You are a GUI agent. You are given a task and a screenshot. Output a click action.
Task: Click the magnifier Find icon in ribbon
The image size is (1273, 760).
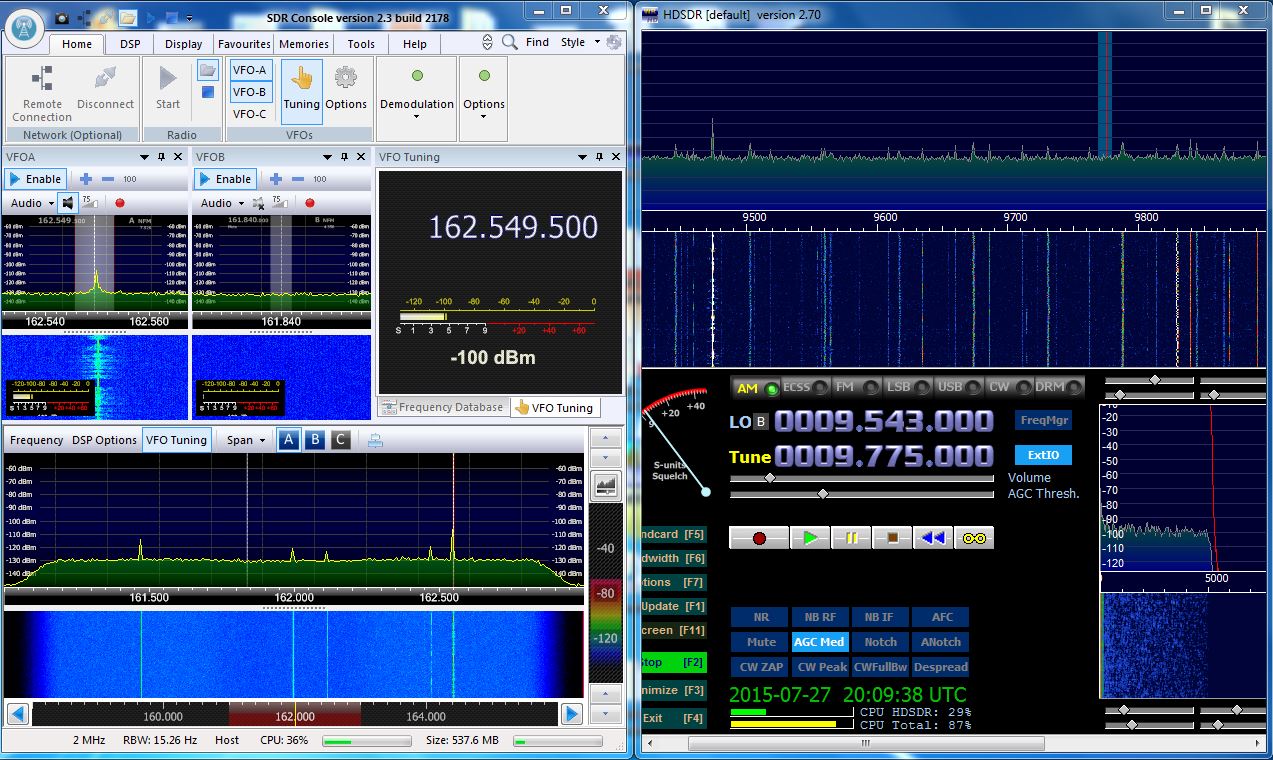[510, 42]
